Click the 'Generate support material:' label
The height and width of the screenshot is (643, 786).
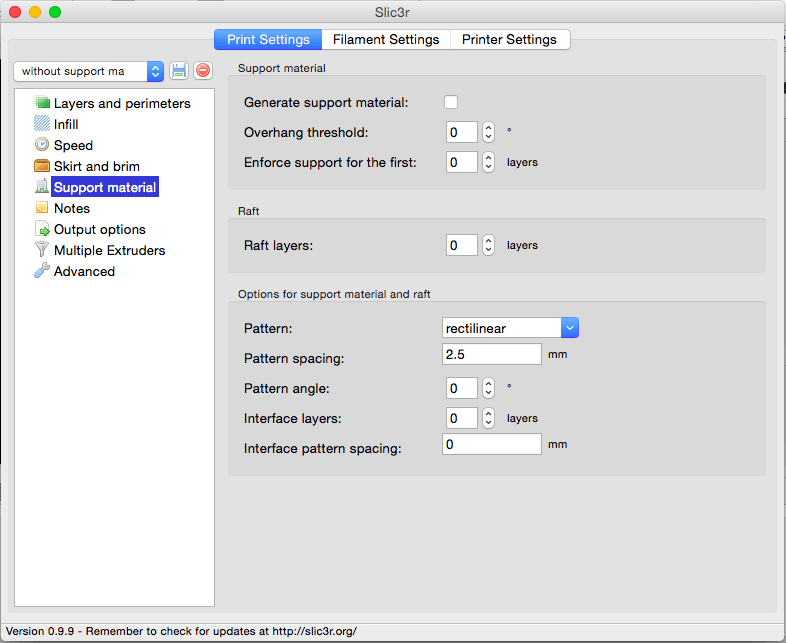326,102
